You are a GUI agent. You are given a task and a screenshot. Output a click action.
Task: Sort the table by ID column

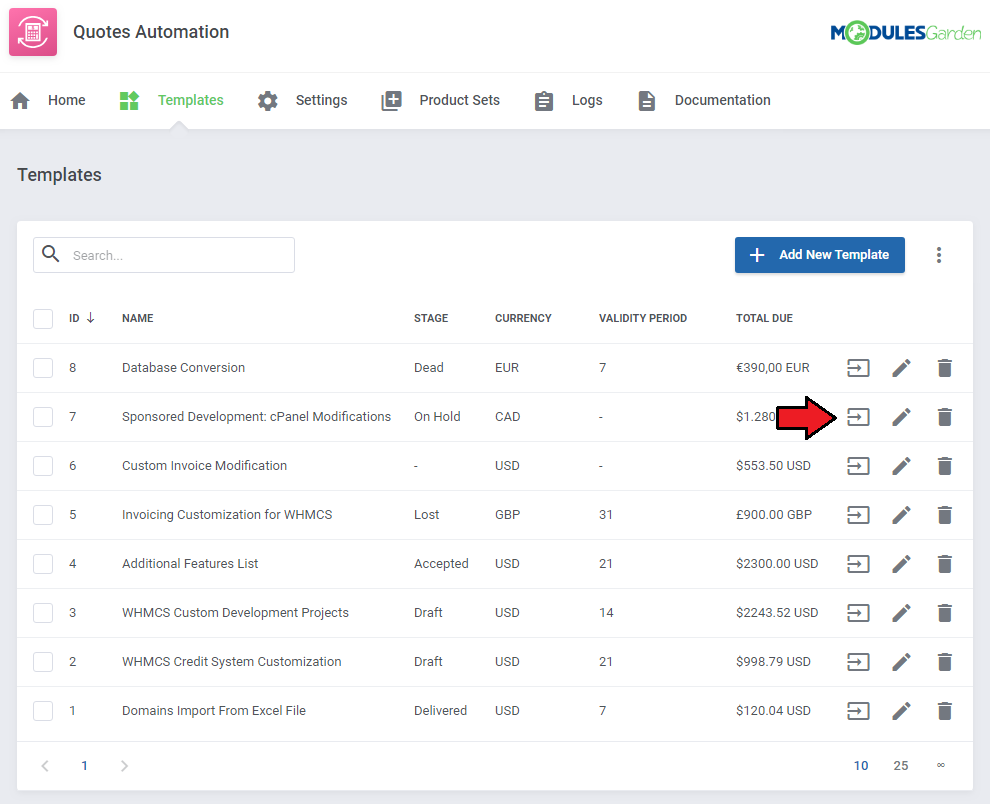point(81,318)
